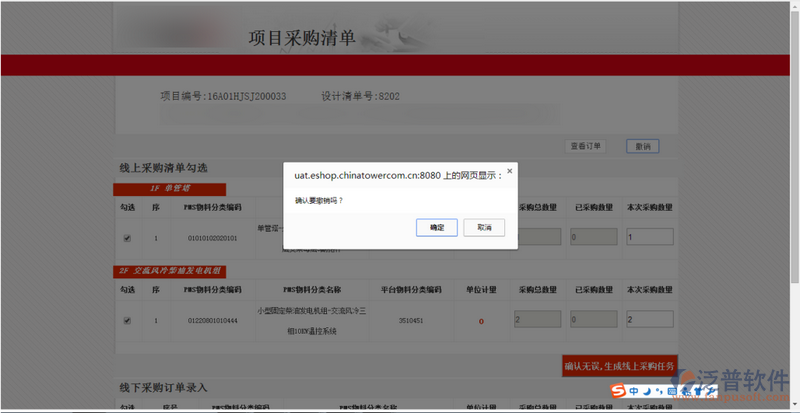Toggle punctuation mode on IME toolbar

(x=657, y=390)
